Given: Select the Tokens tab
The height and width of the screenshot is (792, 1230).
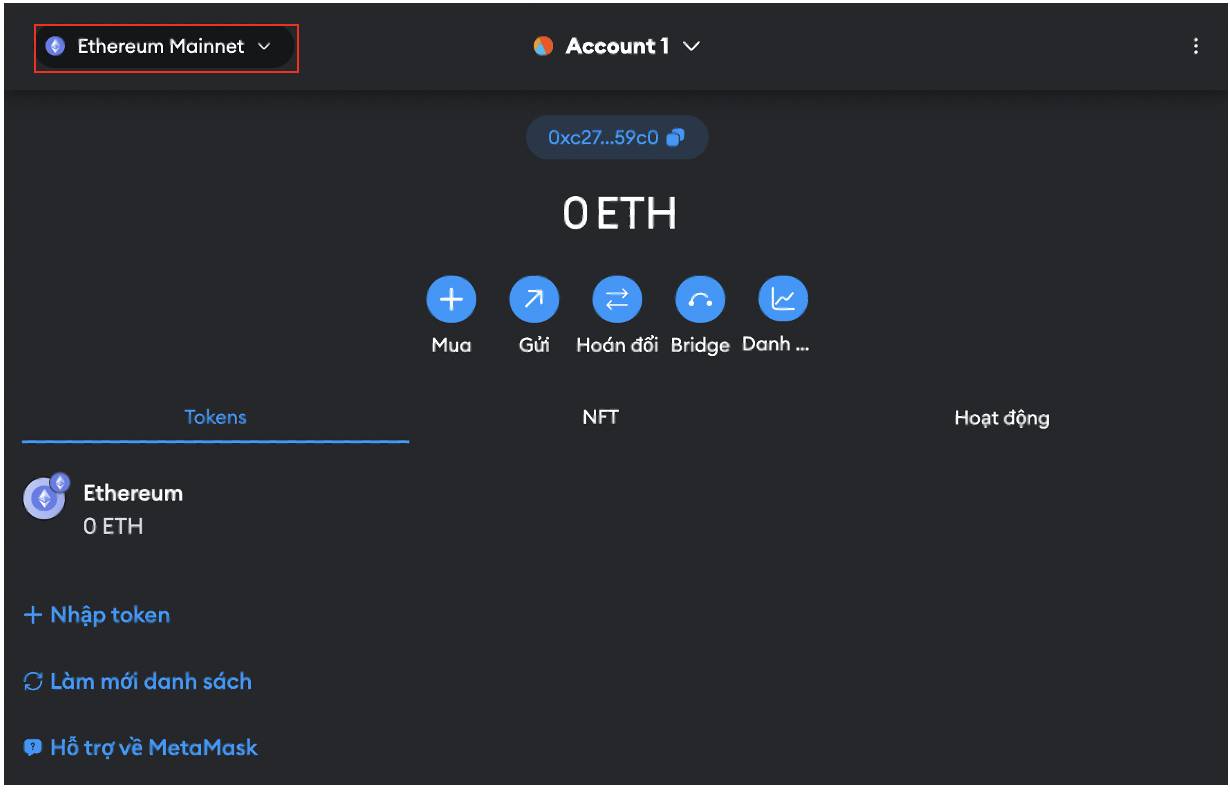Looking at the screenshot, I should click(x=215, y=417).
